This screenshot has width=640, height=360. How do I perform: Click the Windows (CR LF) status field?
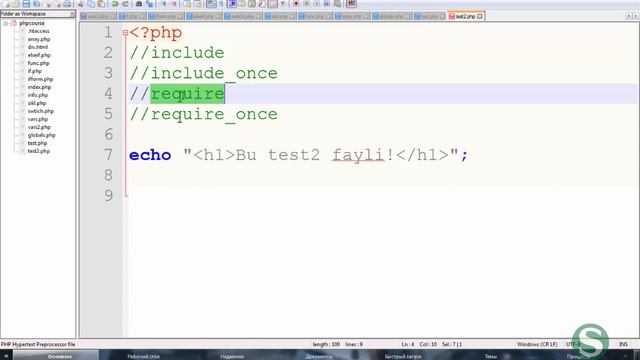point(537,344)
